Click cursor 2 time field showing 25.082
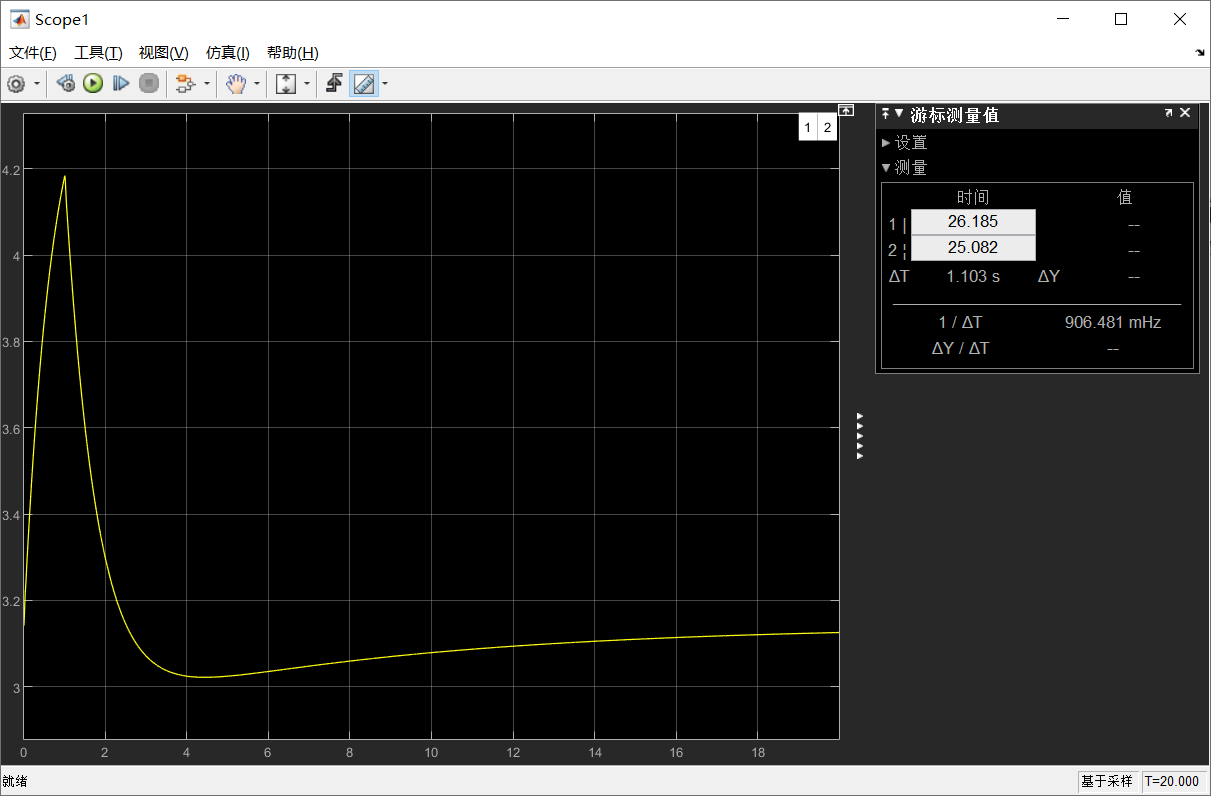This screenshot has width=1211, height=796. [x=972, y=248]
